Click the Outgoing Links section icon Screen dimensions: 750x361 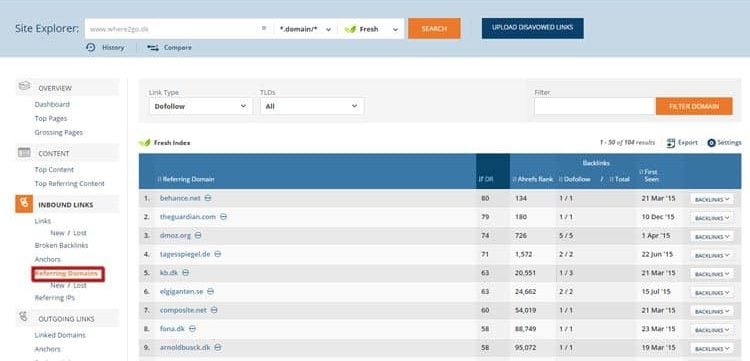click(24, 317)
